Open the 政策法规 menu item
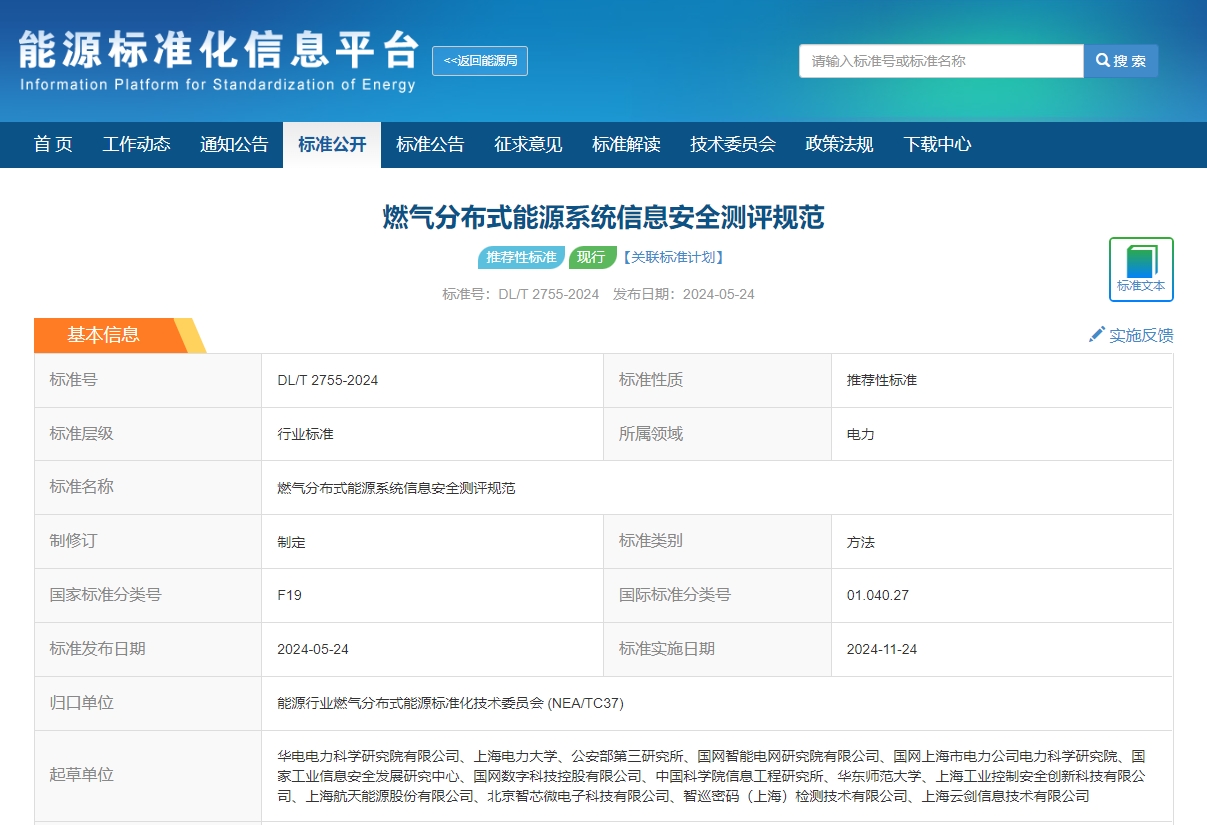 (839, 145)
